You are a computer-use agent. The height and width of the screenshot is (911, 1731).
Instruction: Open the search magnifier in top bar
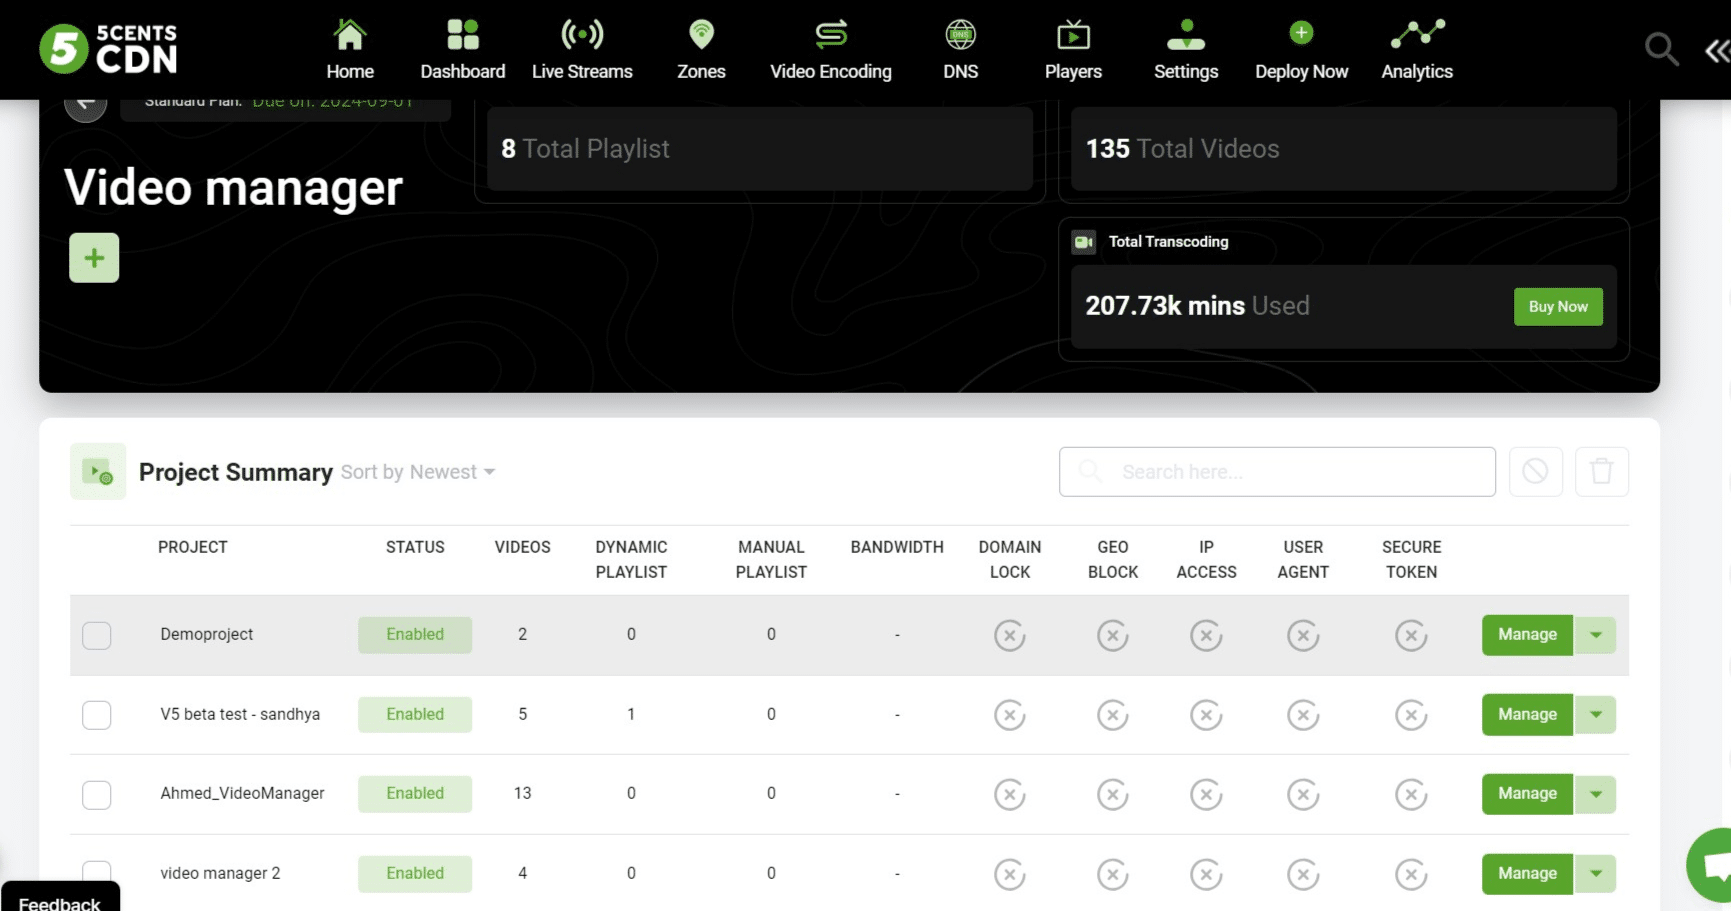pyautogui.click(x=1660, y=48)
